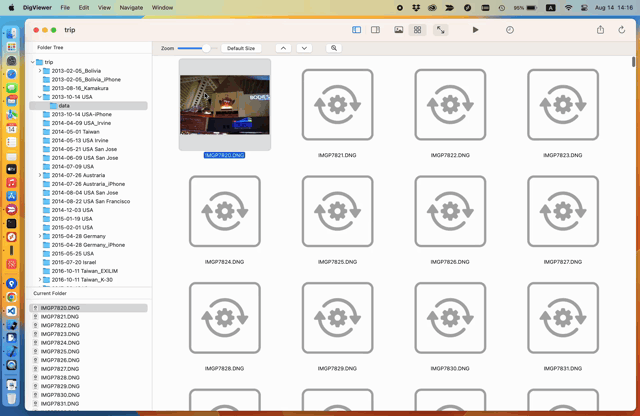
Task: Select the IMGP7822.DNG thumbnail
Action: coord(450,106)
